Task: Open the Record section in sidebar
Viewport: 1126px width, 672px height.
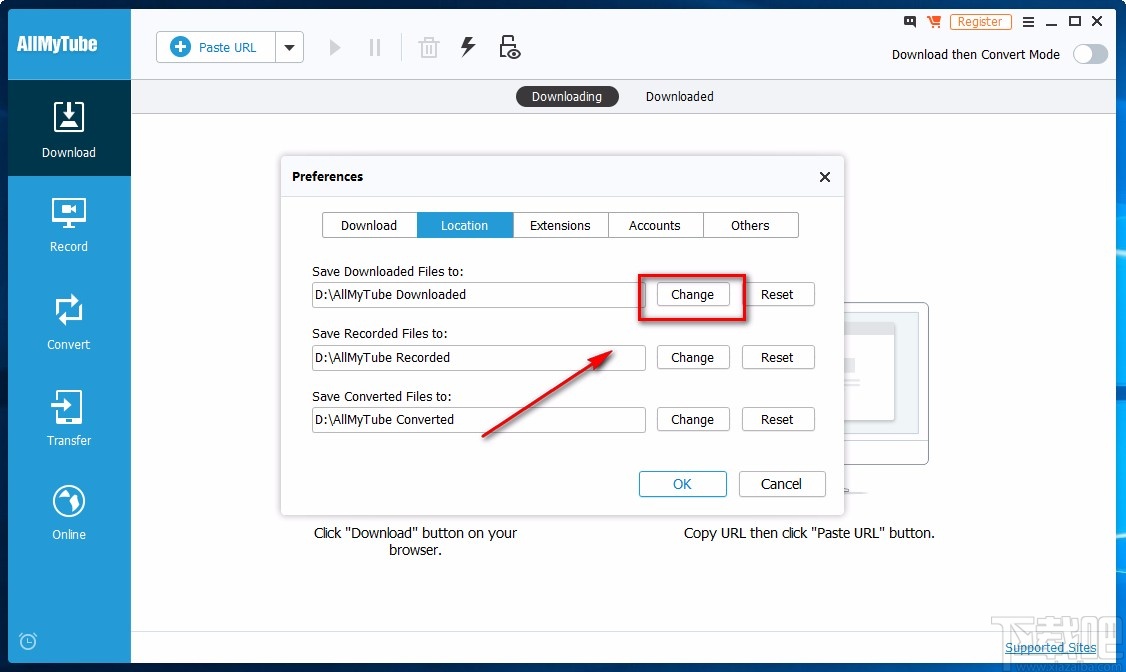Action: pos(69,224)
